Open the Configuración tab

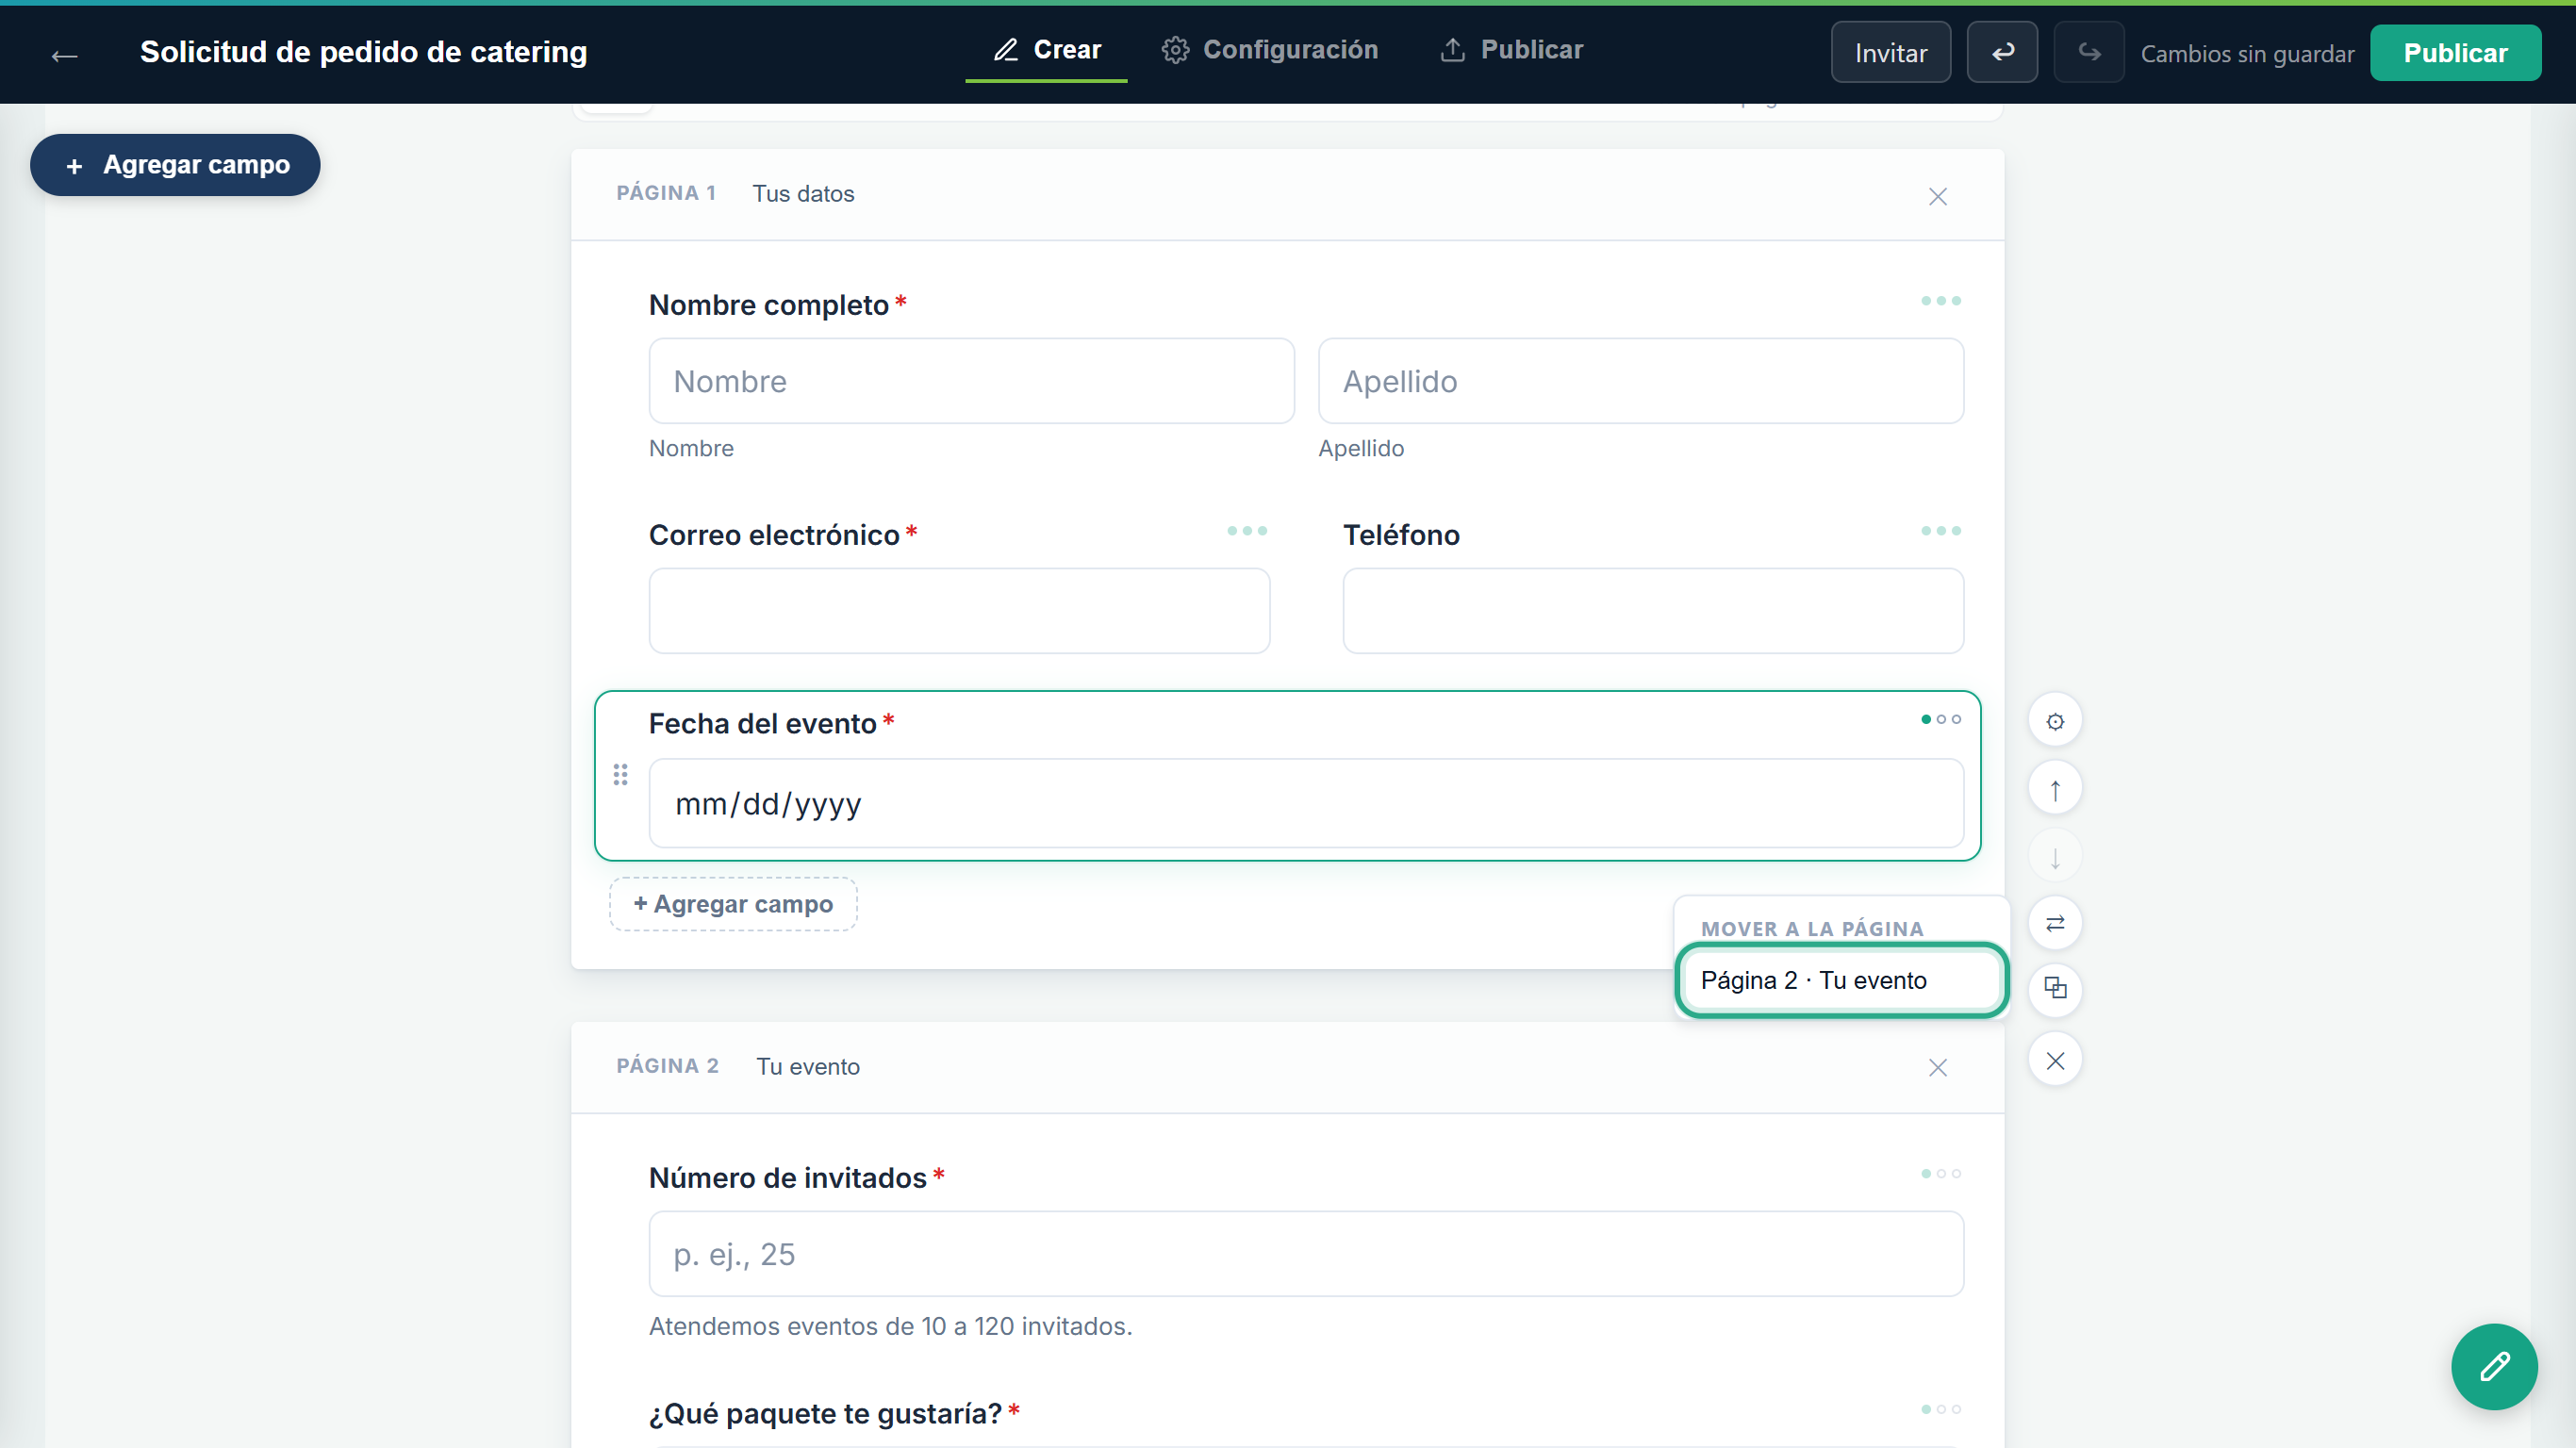click(x=1270, y=50)
